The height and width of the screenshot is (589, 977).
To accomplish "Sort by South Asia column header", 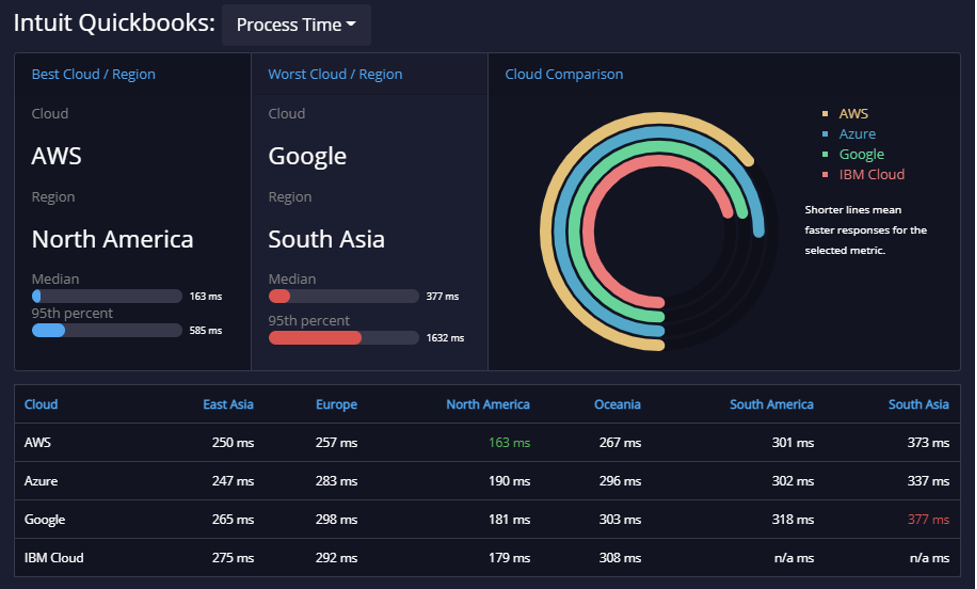I will tap(918, 405).
